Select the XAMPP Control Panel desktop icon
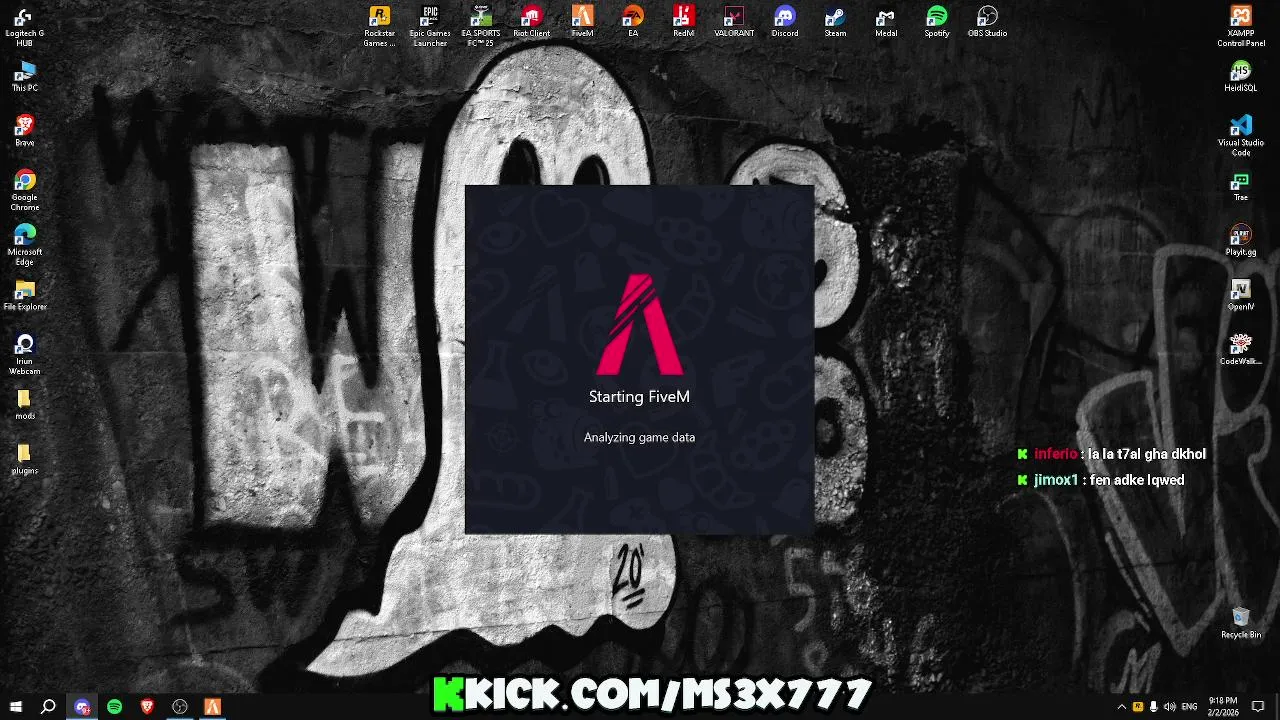 1240,26
